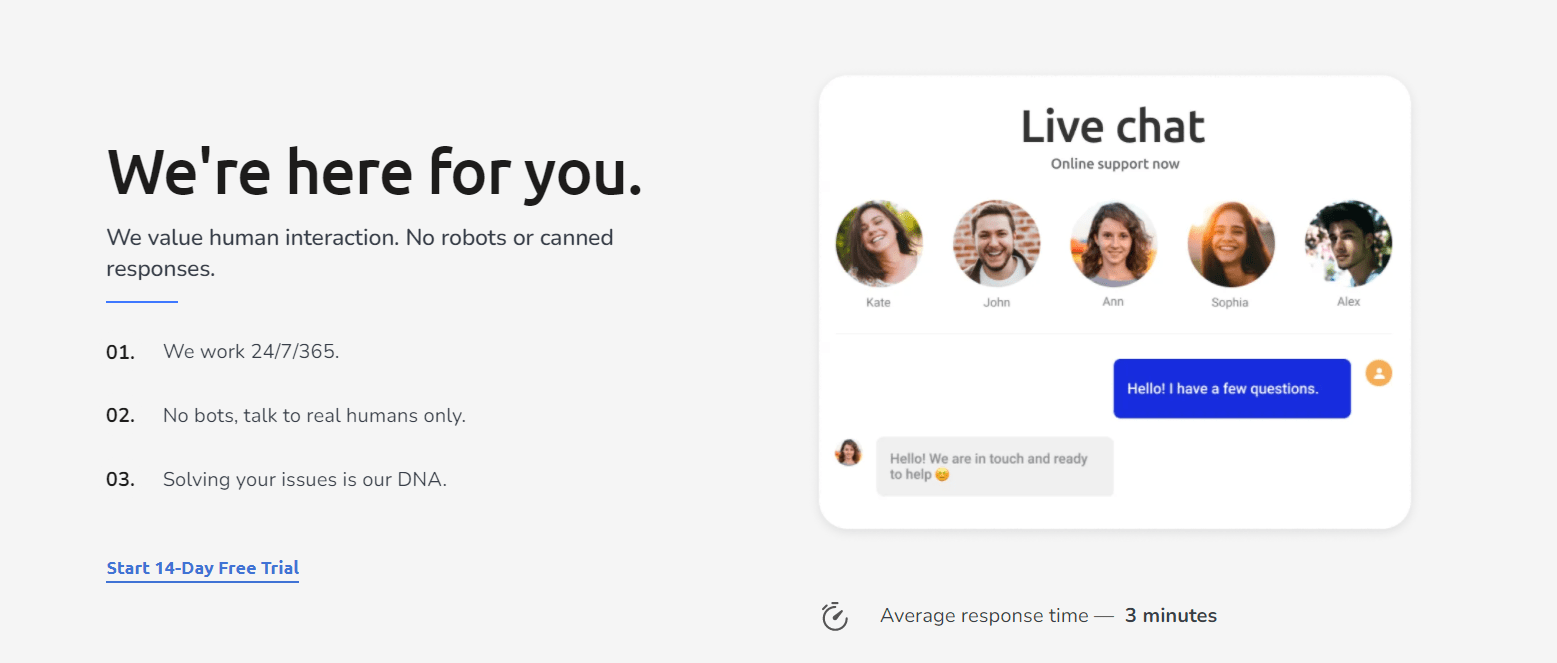
Task: Click the "Live chat" heading
Action: (x=1113, y=127)
